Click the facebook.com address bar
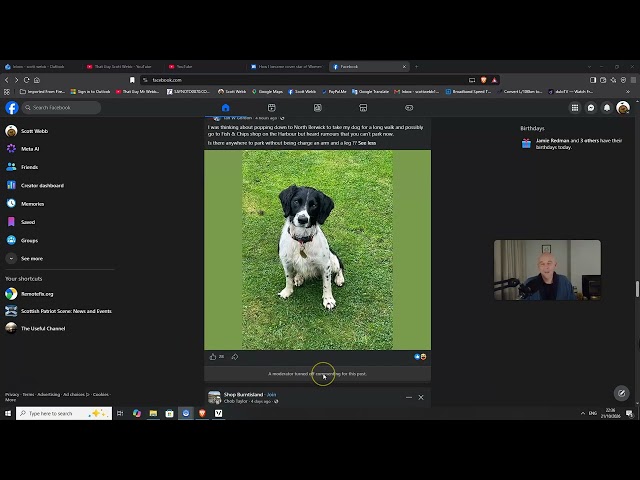Viewport: 640px width, 480px height. (302, 80)
